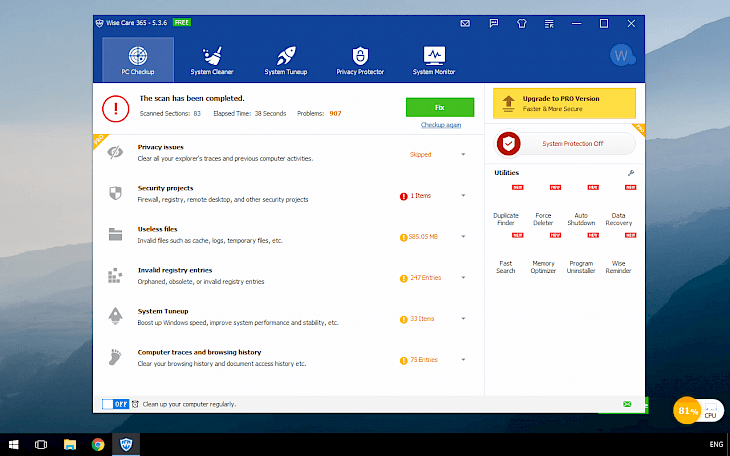Click the Privacy issues crossed-eye icon
The image size is (730, 456).
click(x=115, y=152)
